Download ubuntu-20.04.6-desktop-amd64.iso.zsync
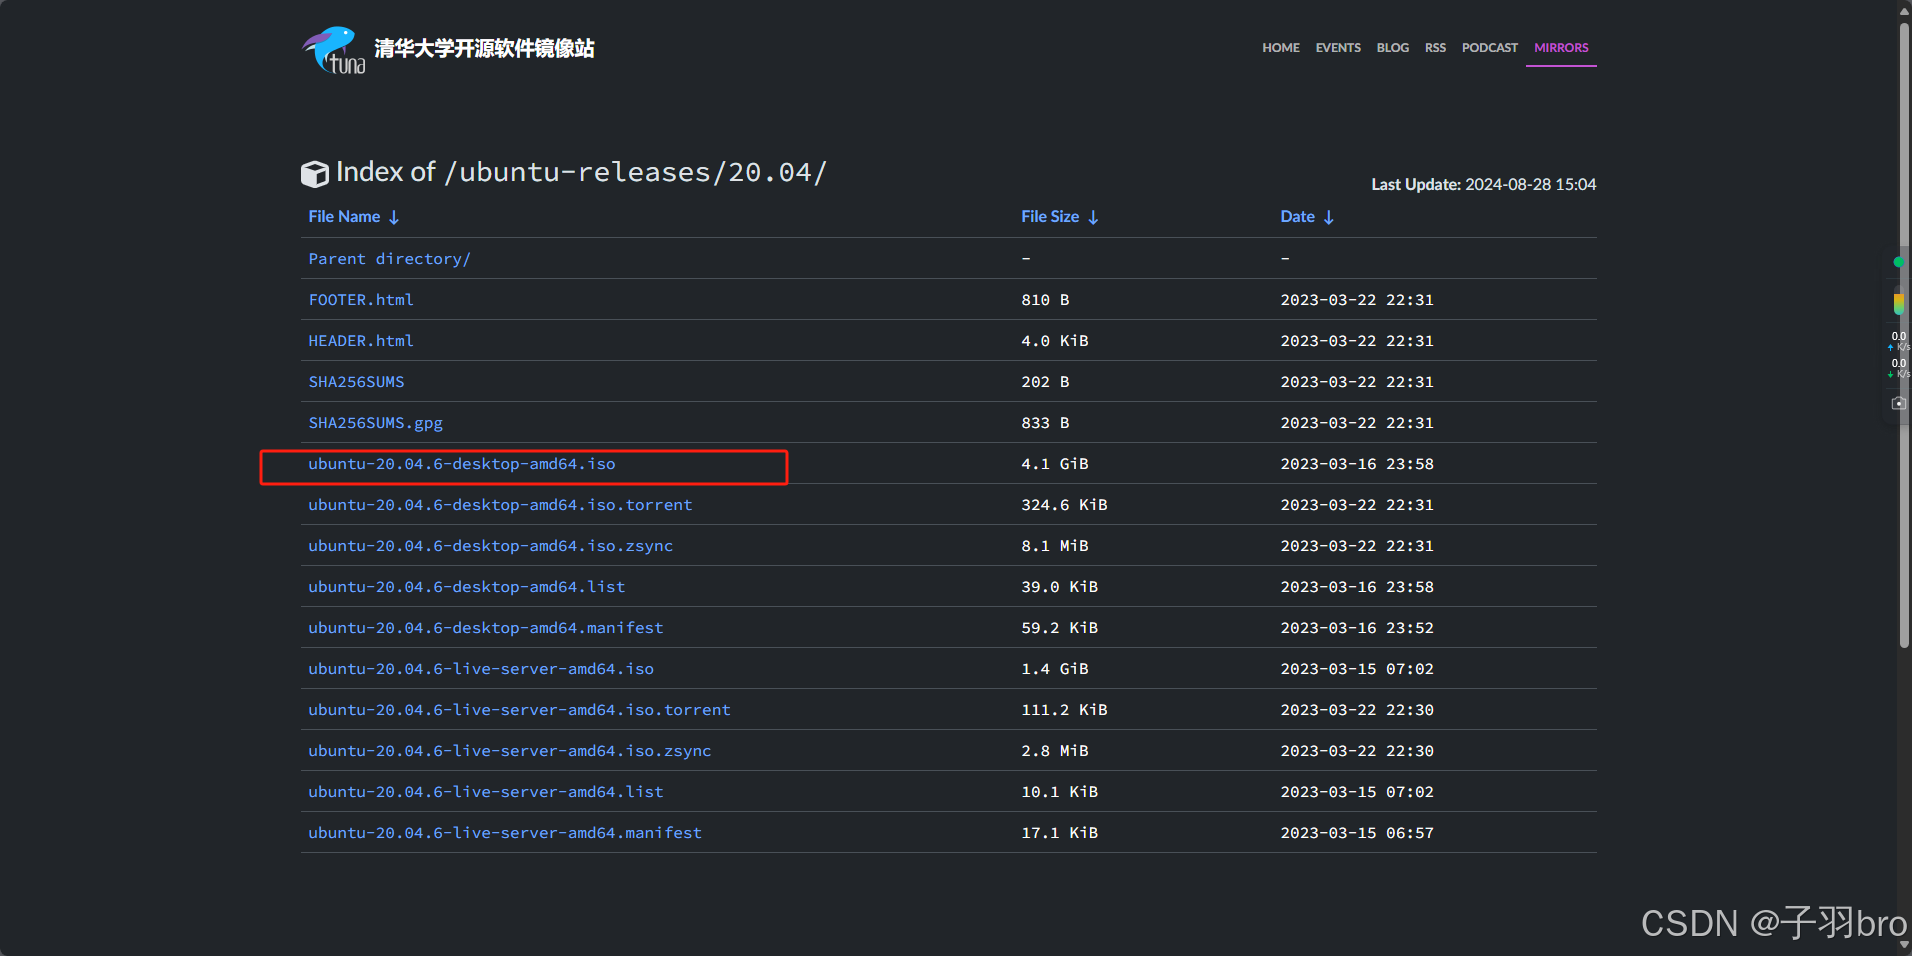 (x=490, y=546)
